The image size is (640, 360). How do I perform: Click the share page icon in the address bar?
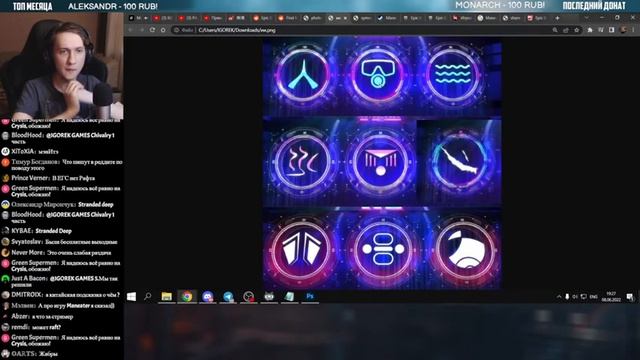click(x=566, y=30)
